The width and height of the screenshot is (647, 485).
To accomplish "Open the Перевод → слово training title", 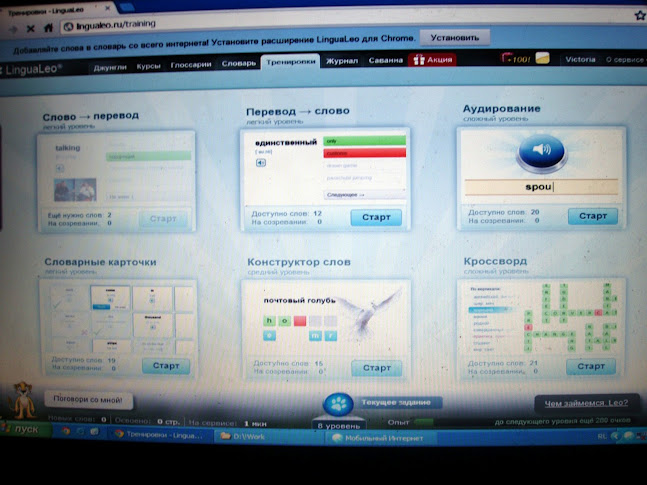I will click(298, 111).
